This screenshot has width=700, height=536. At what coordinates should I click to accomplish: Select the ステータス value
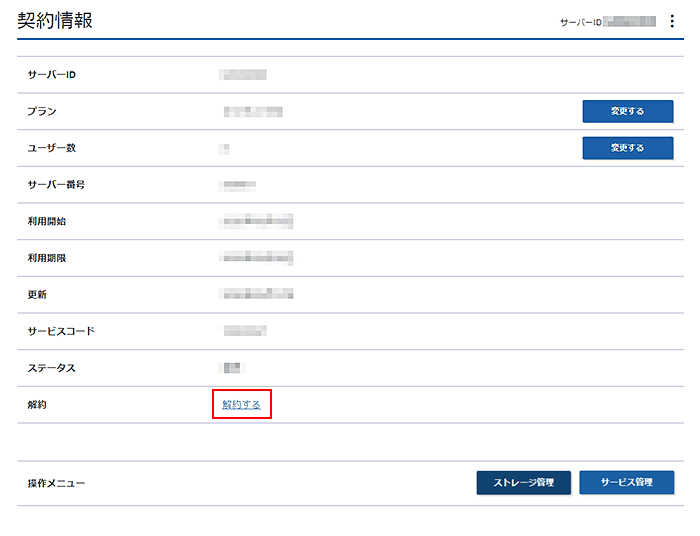pyautogui.click(x=234, y=368)
